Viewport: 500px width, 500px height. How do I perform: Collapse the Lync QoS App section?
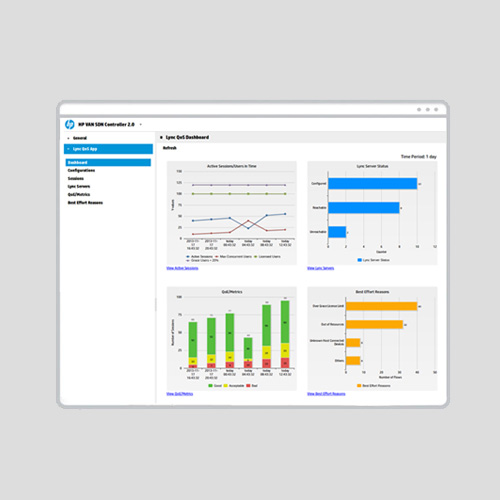[68, 149]
